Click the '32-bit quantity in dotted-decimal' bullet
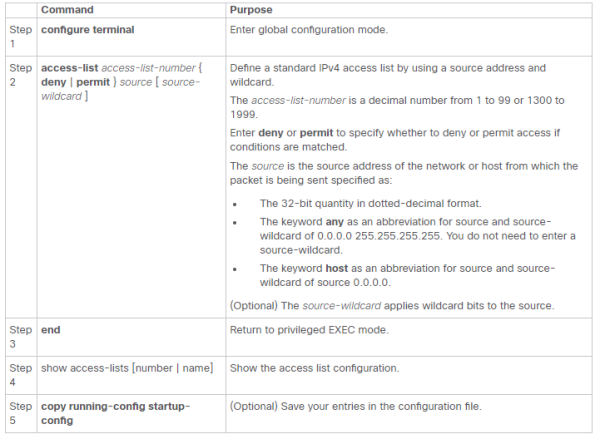Viewport: 600px width, 439px height. [370, 204]
